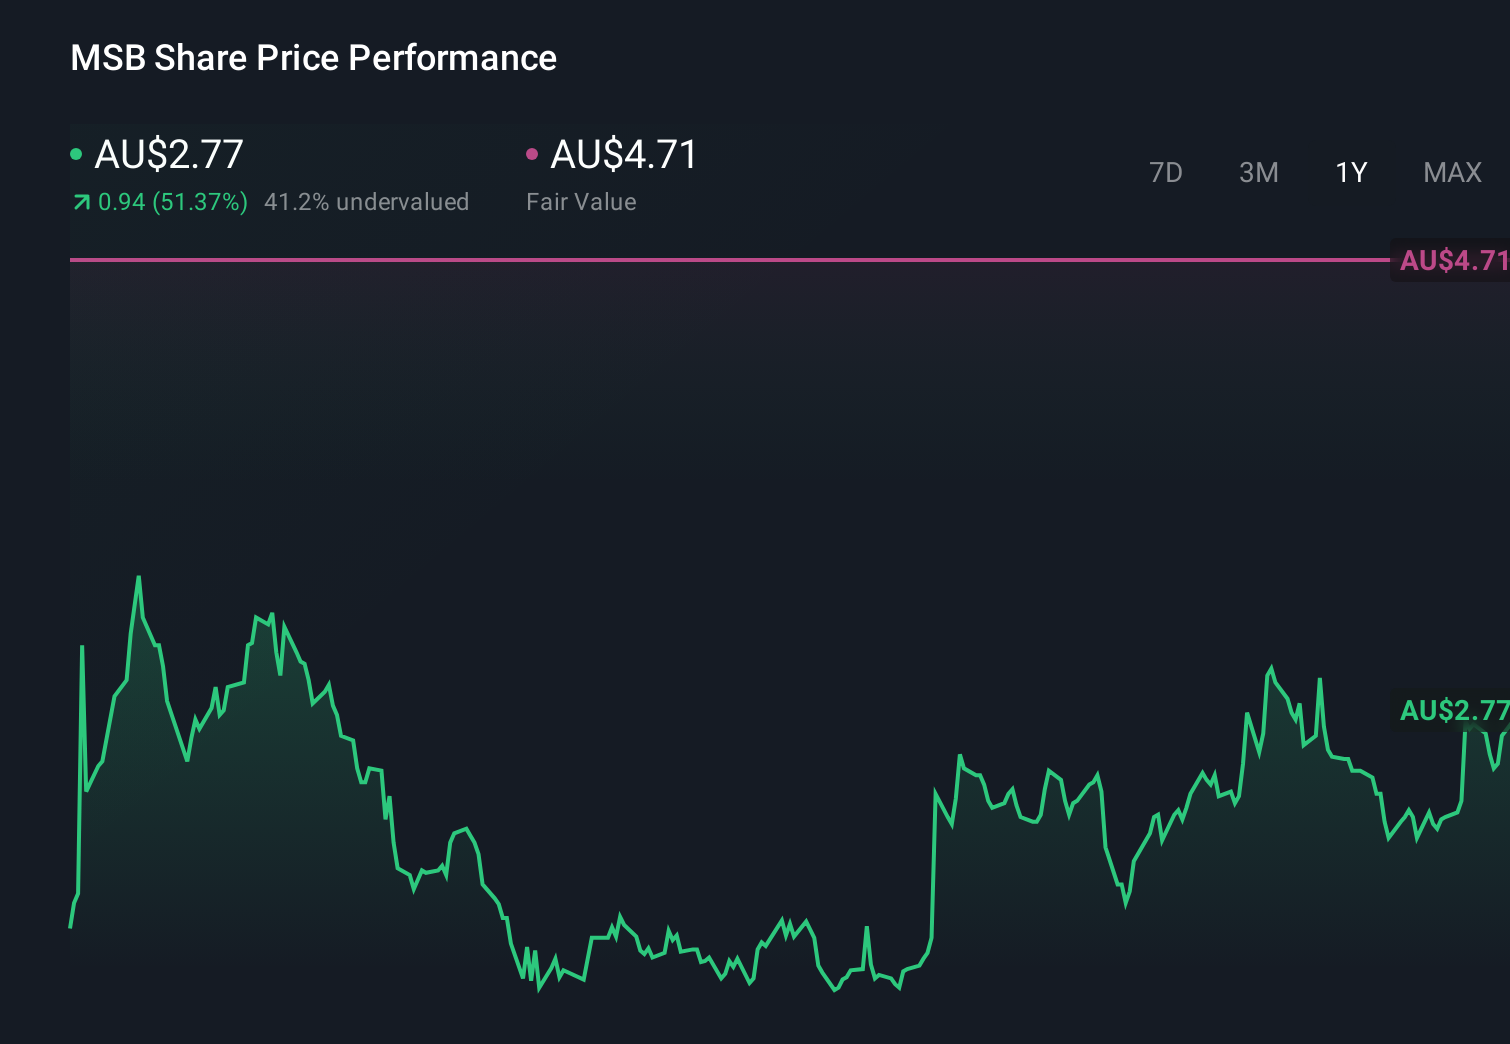Toggle the 51.37% gain indicator

(172, 202)
